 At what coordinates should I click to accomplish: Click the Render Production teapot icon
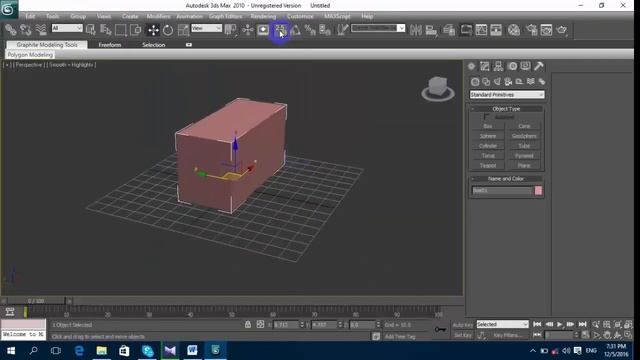tap(562, 30)
